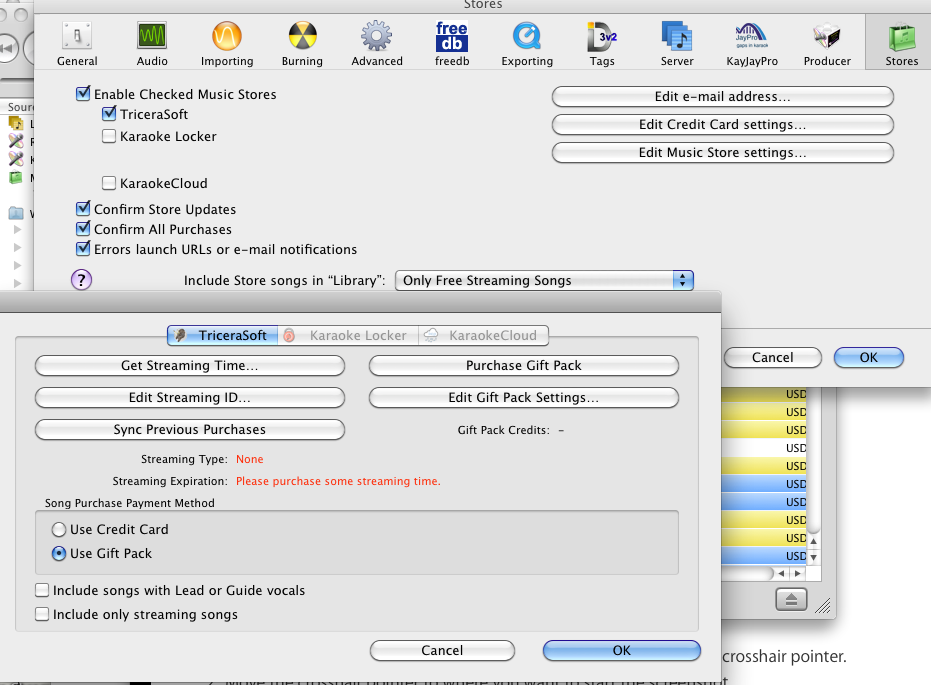Select the Burning preferences icon
The height and width of the screenshot is (685, 931).
click(302, 44)
